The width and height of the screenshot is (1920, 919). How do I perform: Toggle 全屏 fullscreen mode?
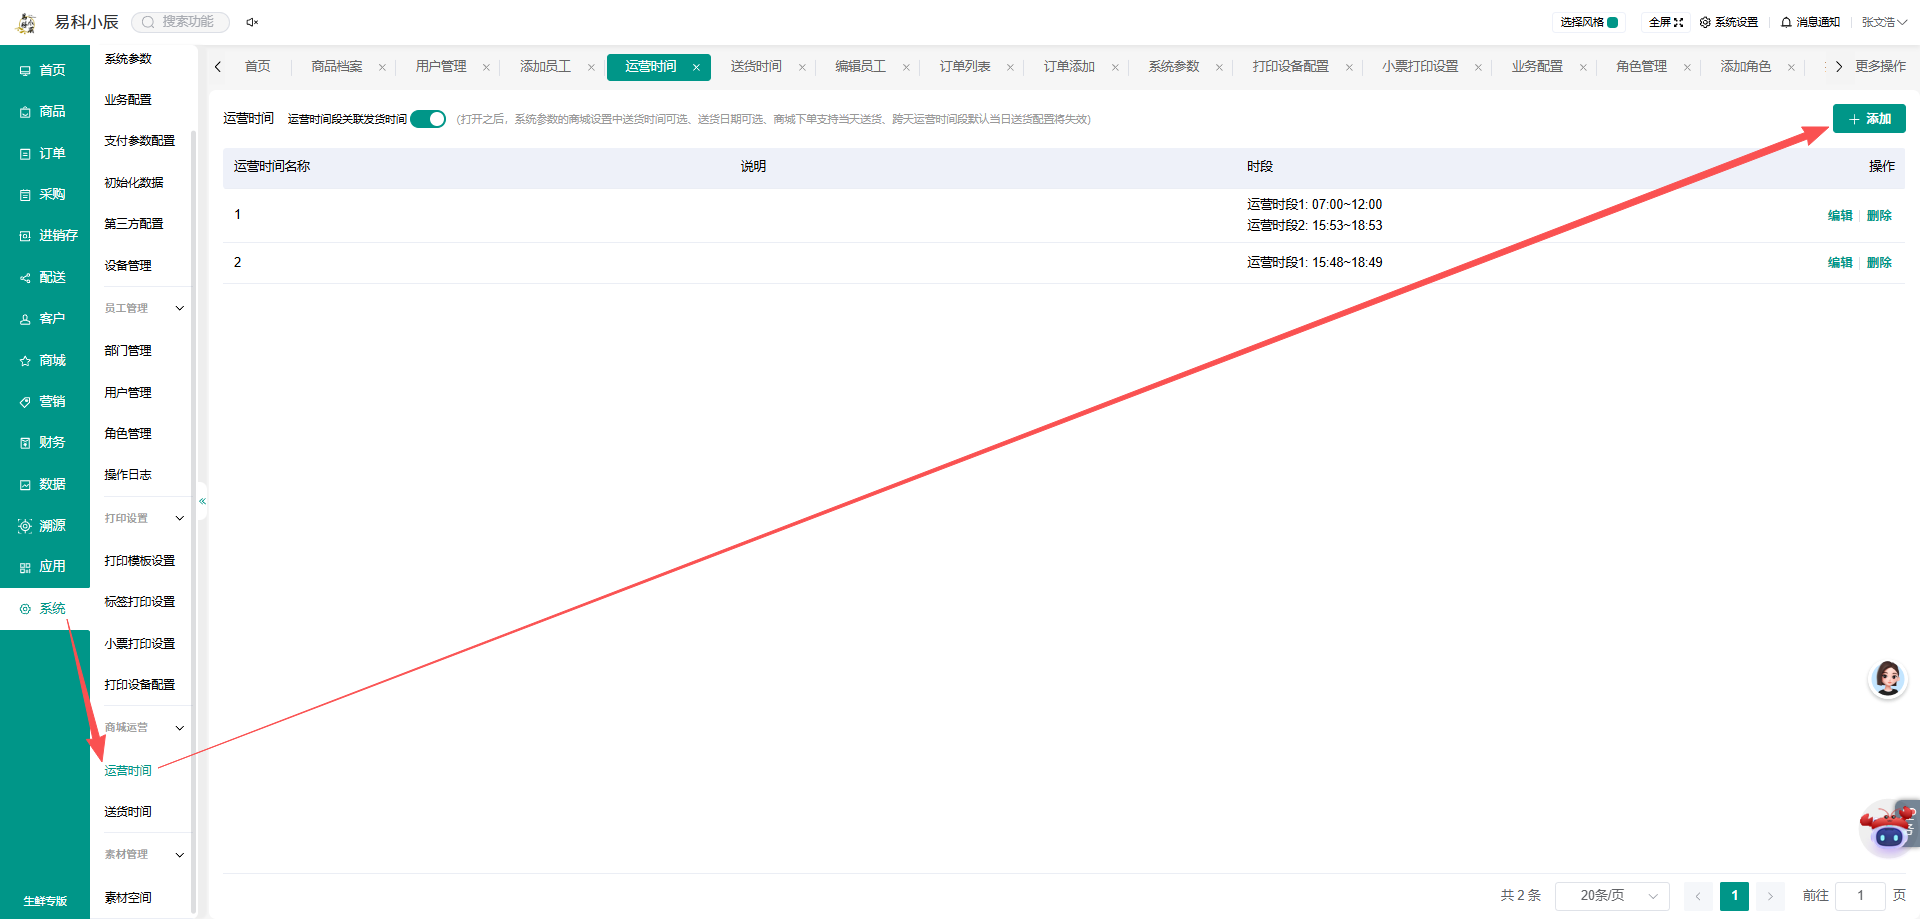1666,22
